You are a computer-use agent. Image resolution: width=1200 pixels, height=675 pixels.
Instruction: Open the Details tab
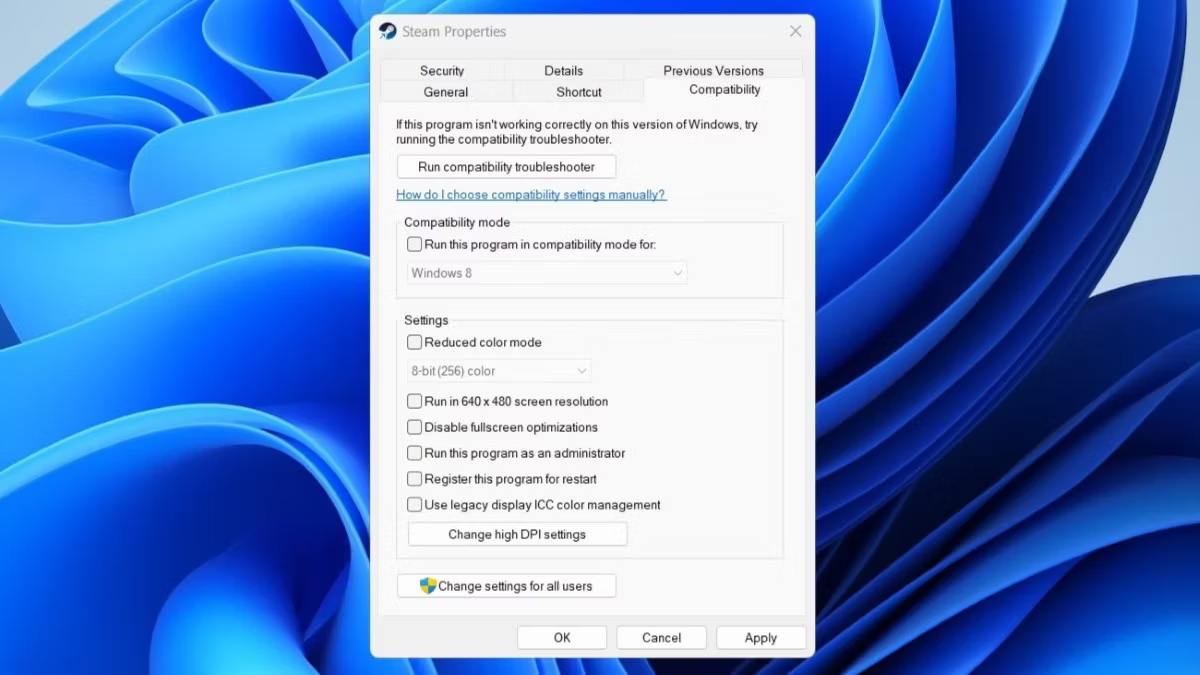click(x=564, y=71)
